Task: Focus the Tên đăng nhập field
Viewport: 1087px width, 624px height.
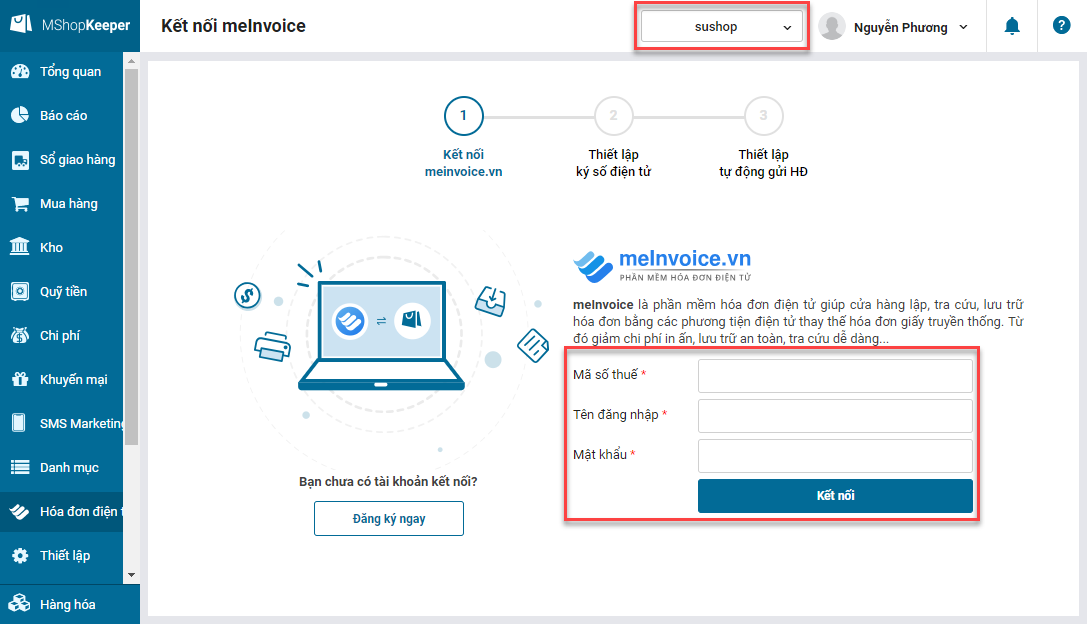Action: click(x=835, y=416)
